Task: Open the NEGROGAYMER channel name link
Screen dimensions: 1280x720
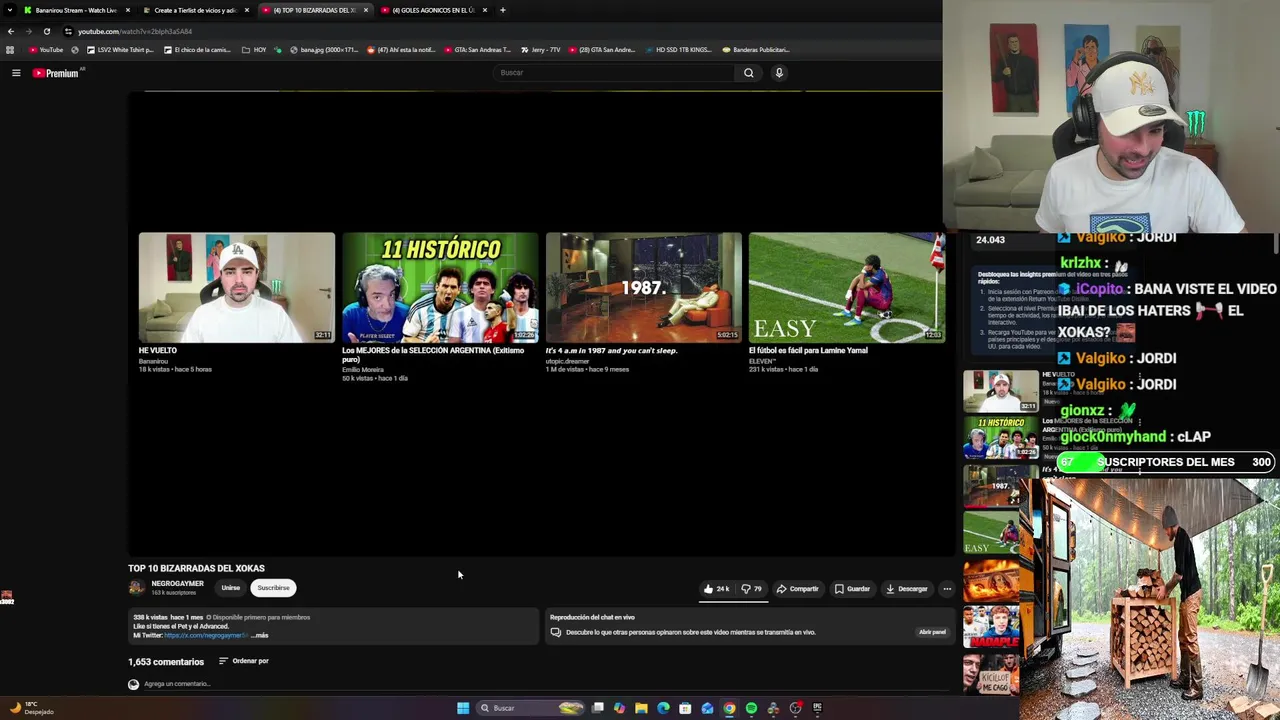Action: pyautogui.click(x=177, y=584)
